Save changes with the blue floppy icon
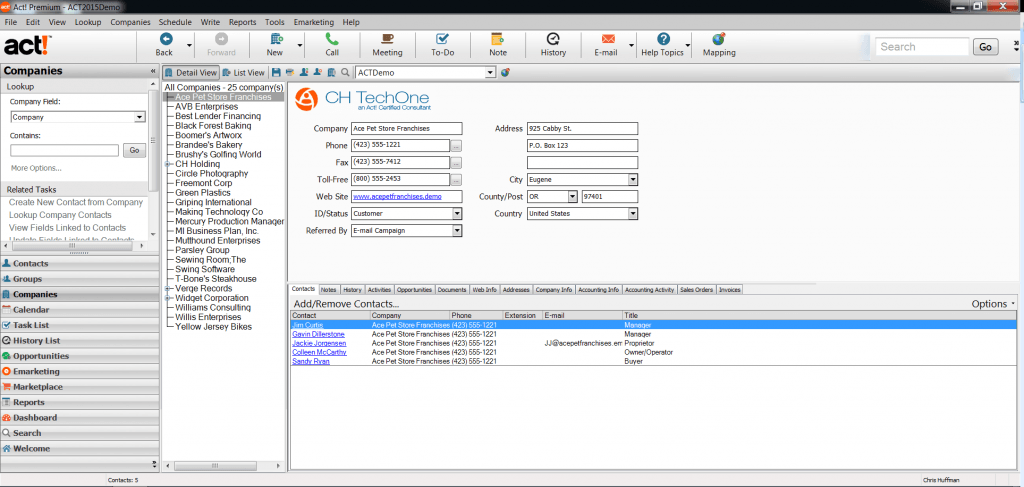The height and width of the screenshot is (487, 1024). click(x=277, y=72)
